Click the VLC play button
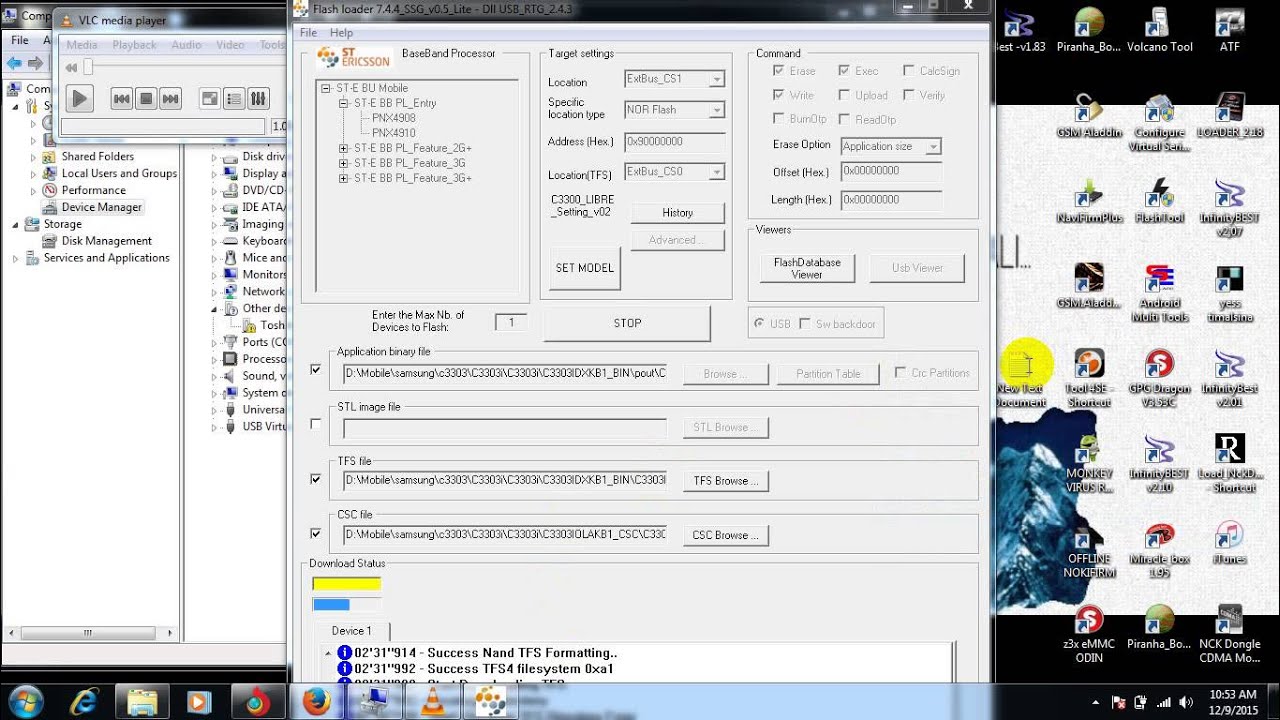This screenshot has width=1280, height=720. pyautogui.click(x=79, y=98)
